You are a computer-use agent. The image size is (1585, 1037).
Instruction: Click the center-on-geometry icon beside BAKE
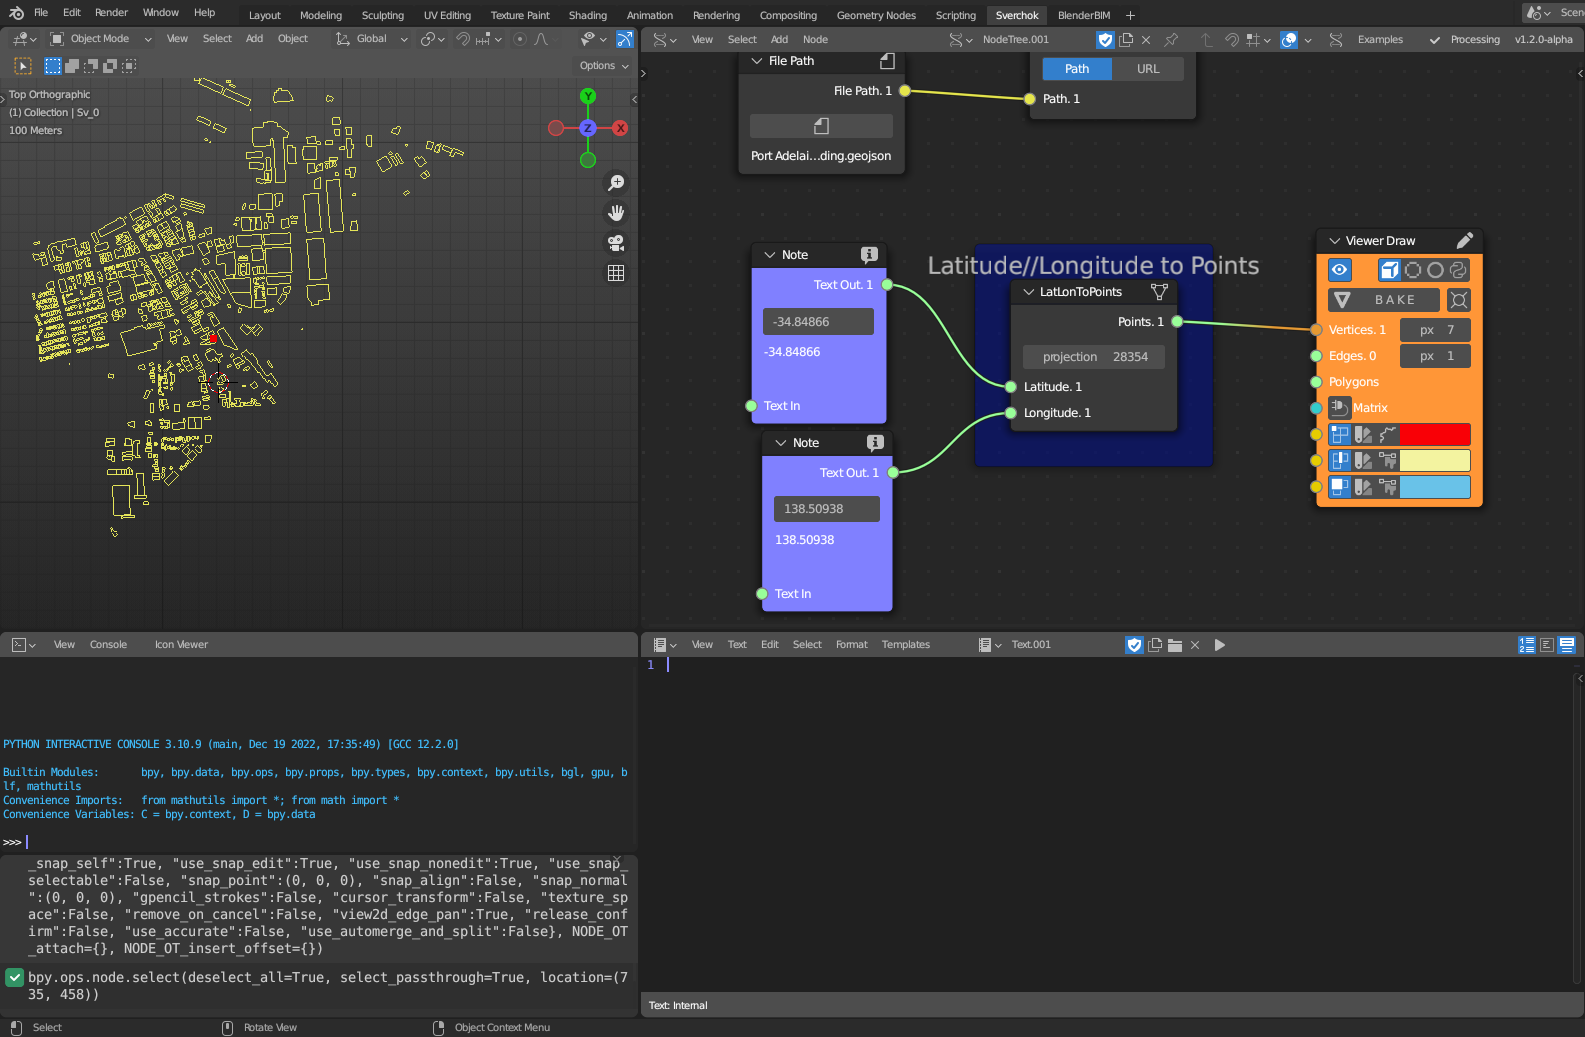pyautogui.click(x=1459, y=300)
